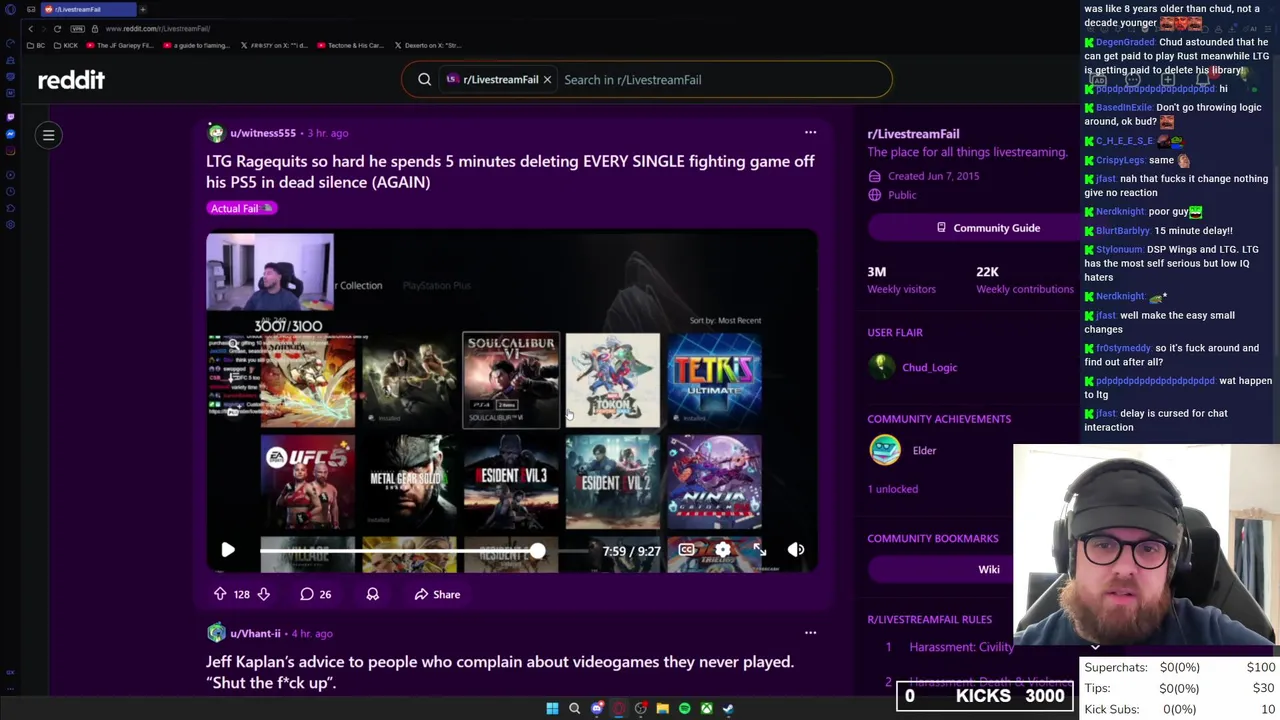Open Xbox app from the taskbar
Image resolution: width=1280 pixels, height=720 pixels.
706,708
